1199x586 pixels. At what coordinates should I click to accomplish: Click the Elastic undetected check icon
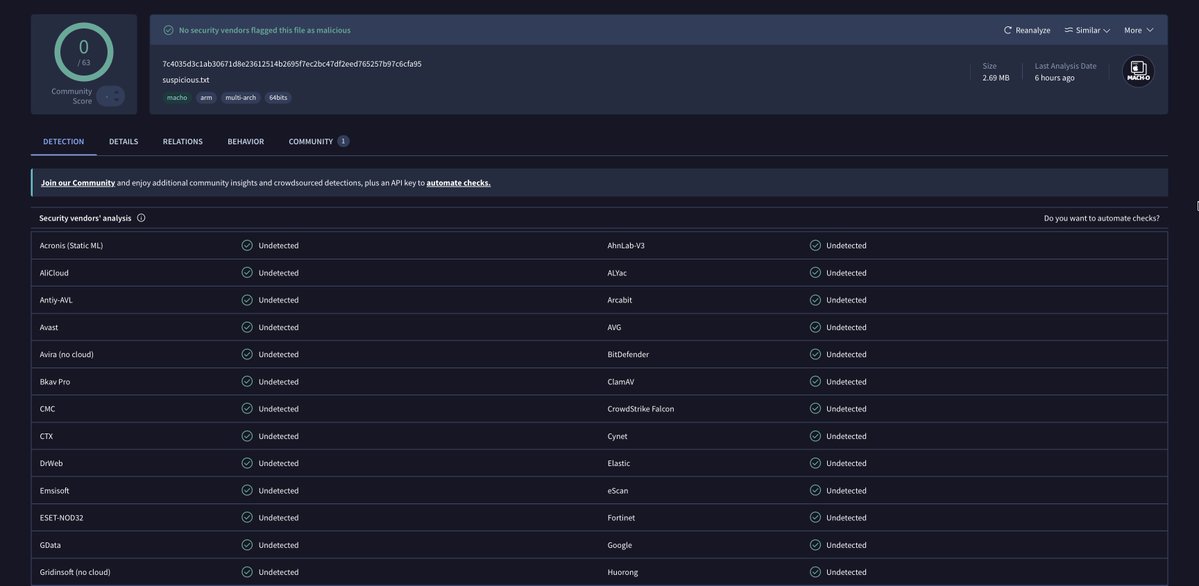point(815,463)
